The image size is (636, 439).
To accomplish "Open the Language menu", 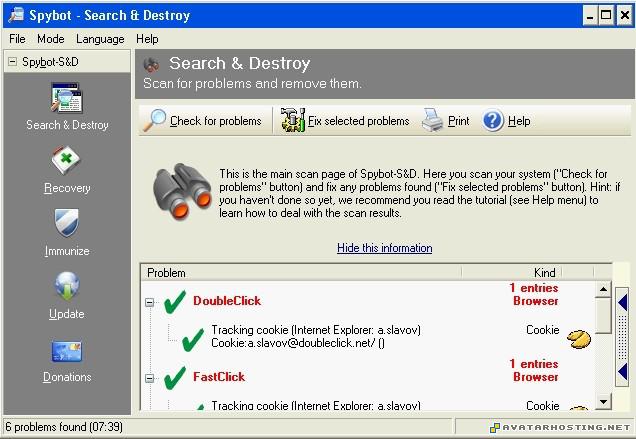I will 100,39.
